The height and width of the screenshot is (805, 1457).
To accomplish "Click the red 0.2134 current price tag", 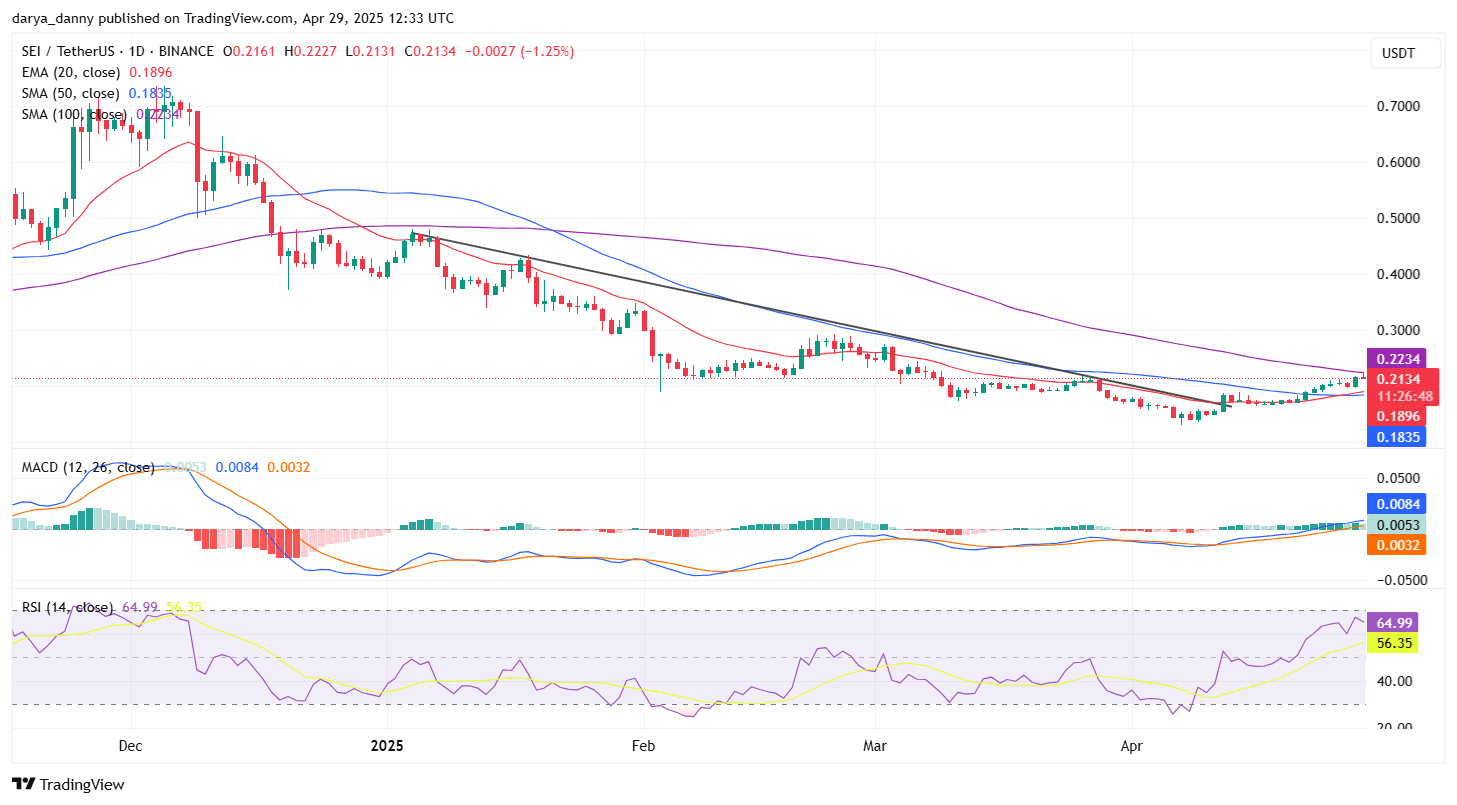I will click(1400, 379).
